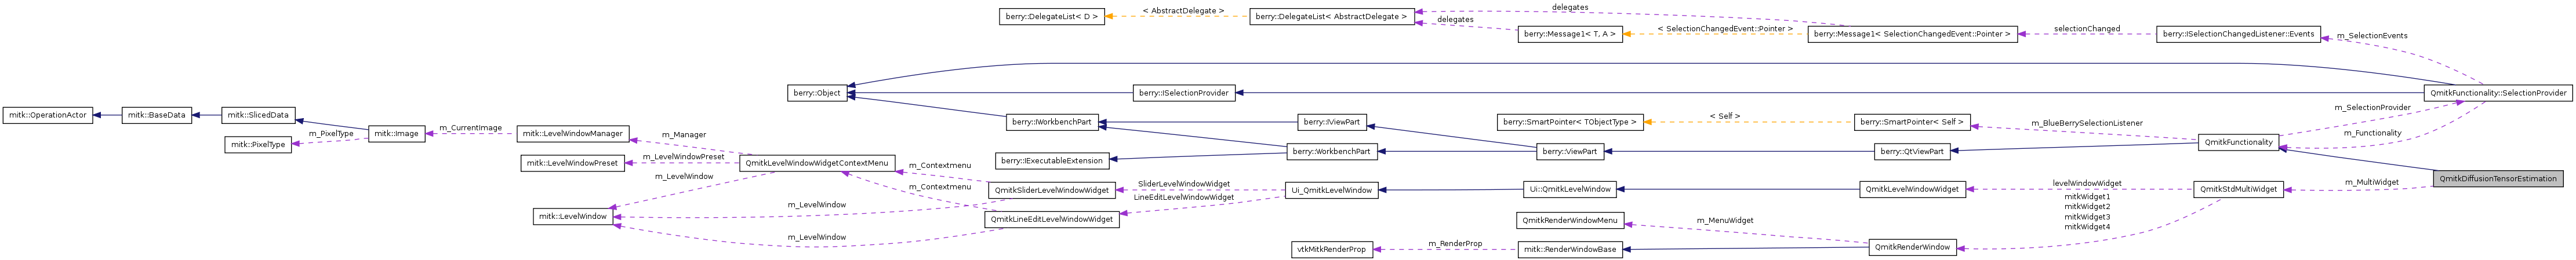Click the m_MultiWidget edge label
Image resolution: width=2576 pixels, height=260 pixels.
[2372, 182]
